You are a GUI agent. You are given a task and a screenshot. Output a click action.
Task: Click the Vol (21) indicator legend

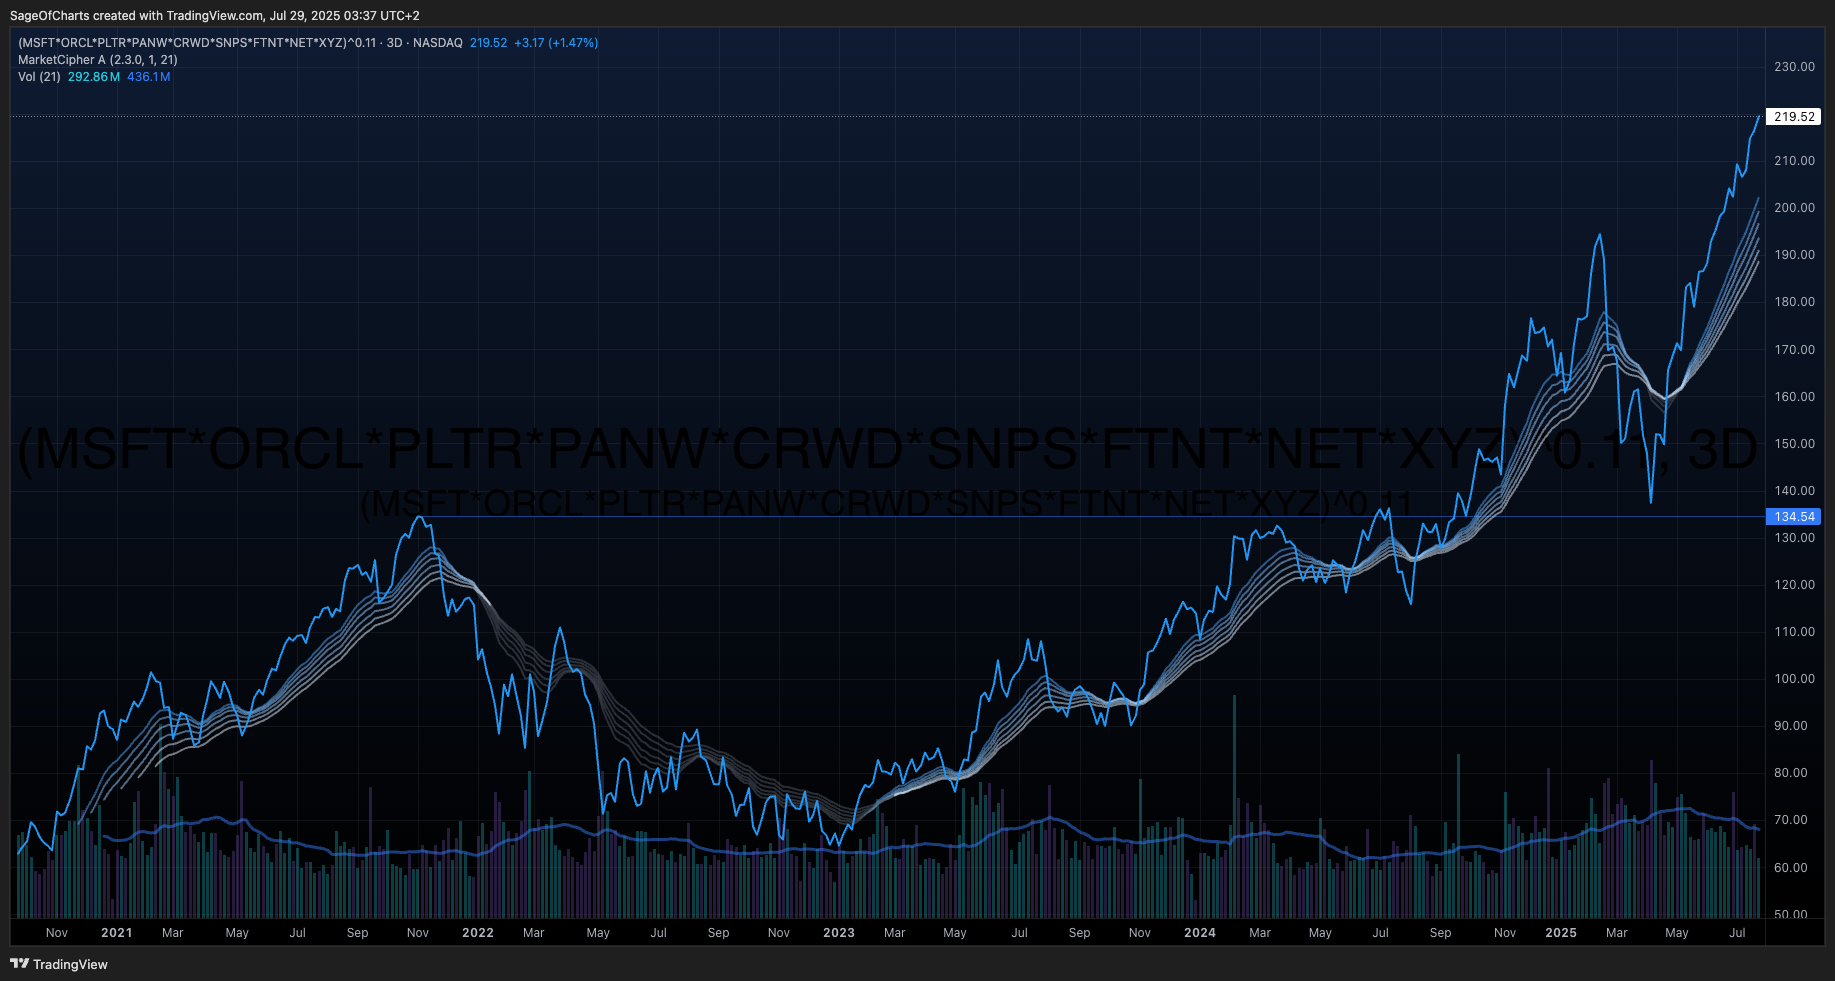tap(39, 77)
